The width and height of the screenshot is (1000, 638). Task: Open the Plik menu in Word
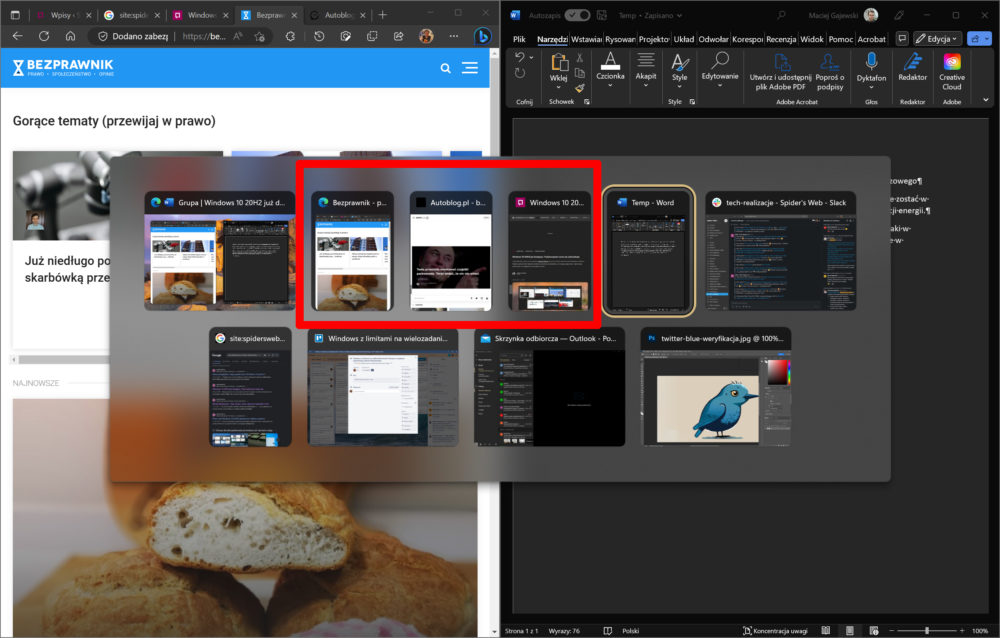tap(519, 39)
